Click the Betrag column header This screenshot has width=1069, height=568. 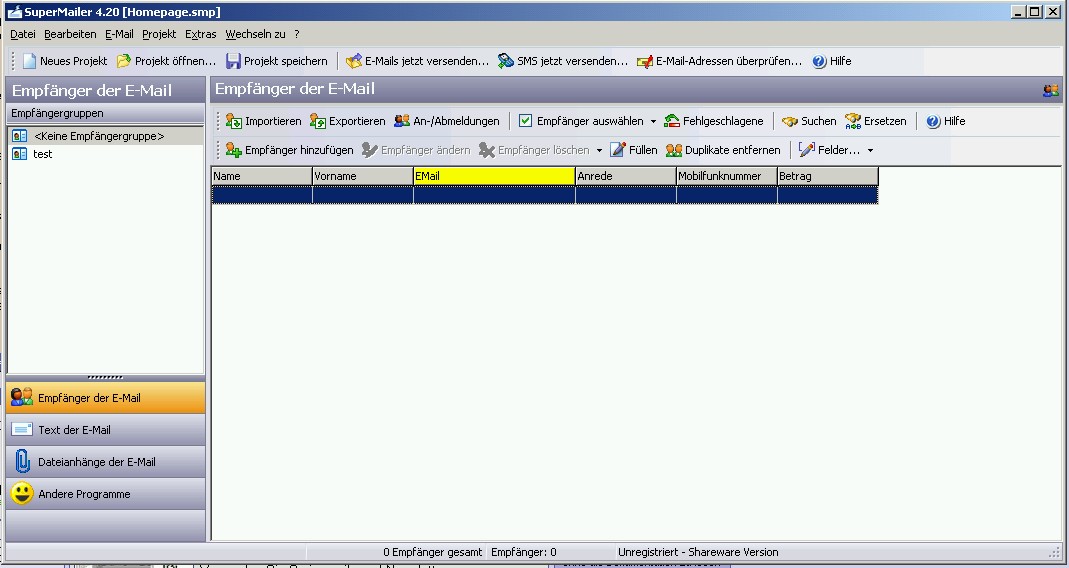pyautogui.click(x=828, y=176)
